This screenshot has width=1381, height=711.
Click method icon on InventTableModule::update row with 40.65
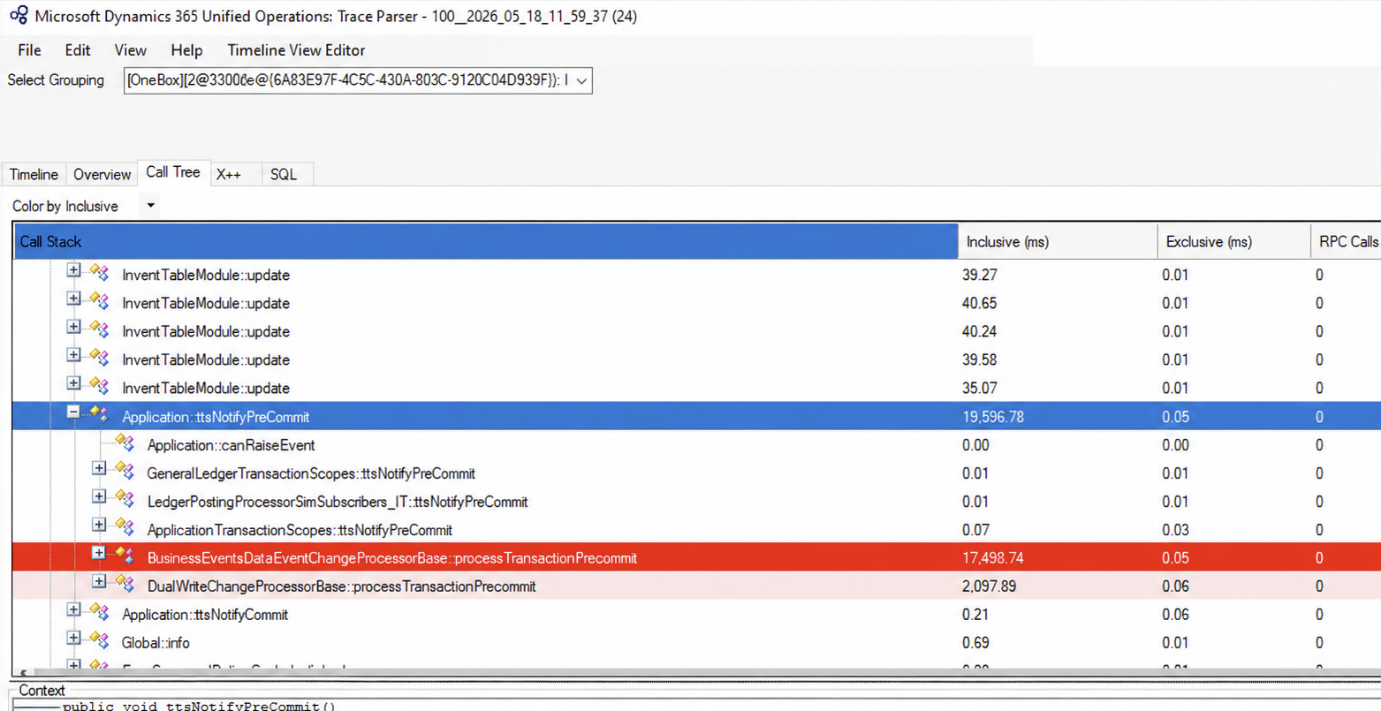click(99, 301)
